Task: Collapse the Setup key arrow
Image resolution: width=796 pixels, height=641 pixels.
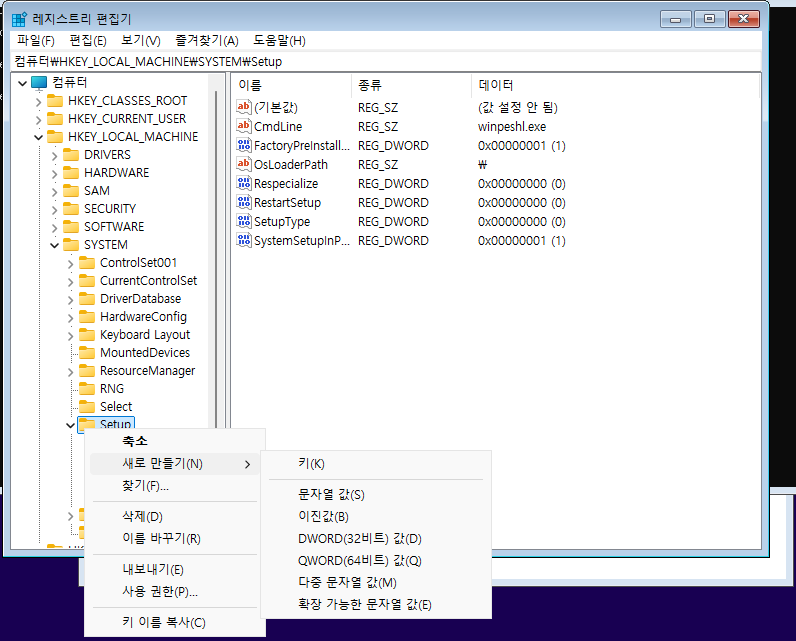Action: [70, 425]
